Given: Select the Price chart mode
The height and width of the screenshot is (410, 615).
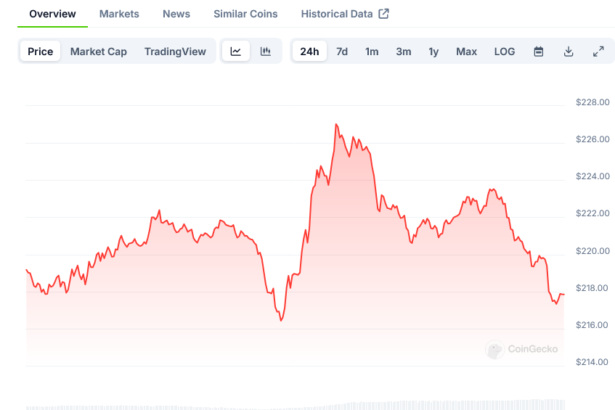Looking at the screenshot, I should tap(41, 51).
